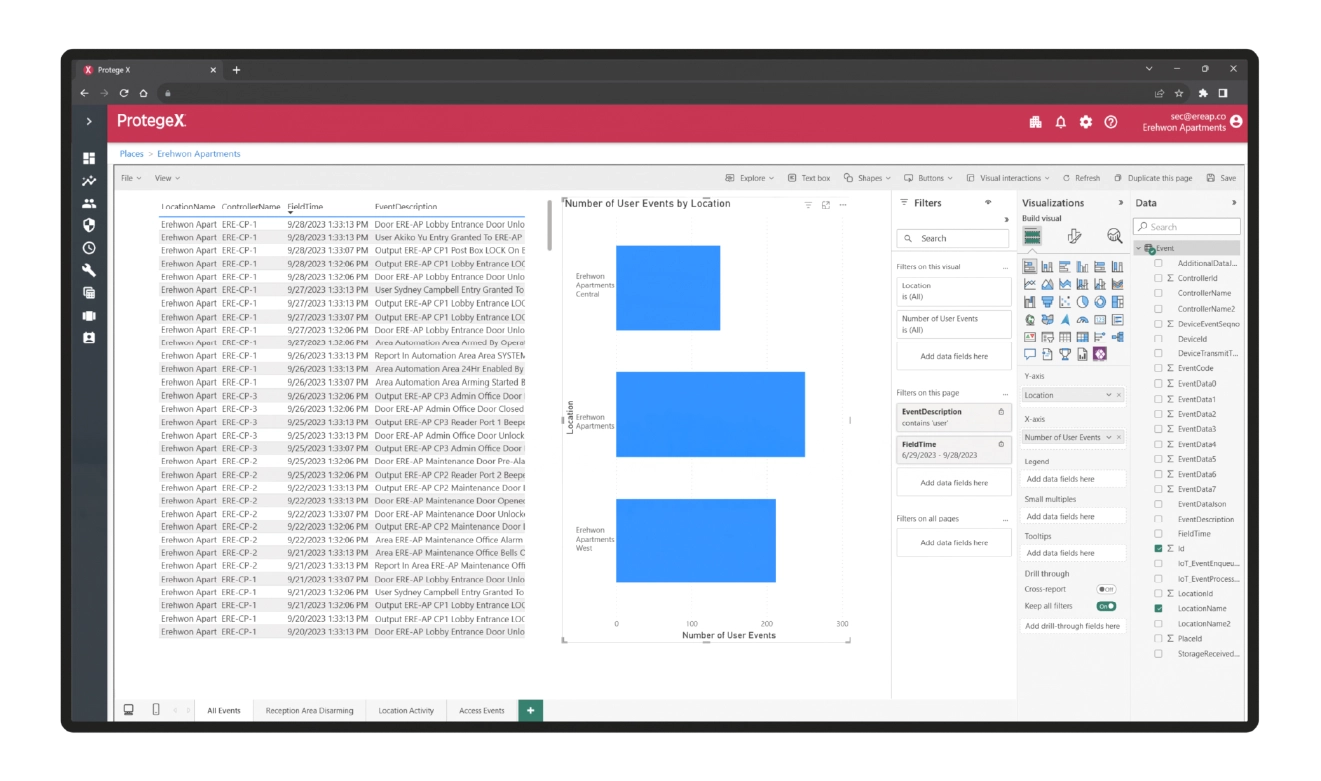Click the Protege X browser tab
The width and height of the screenshot is (1321, 781).
coord(150,70)
